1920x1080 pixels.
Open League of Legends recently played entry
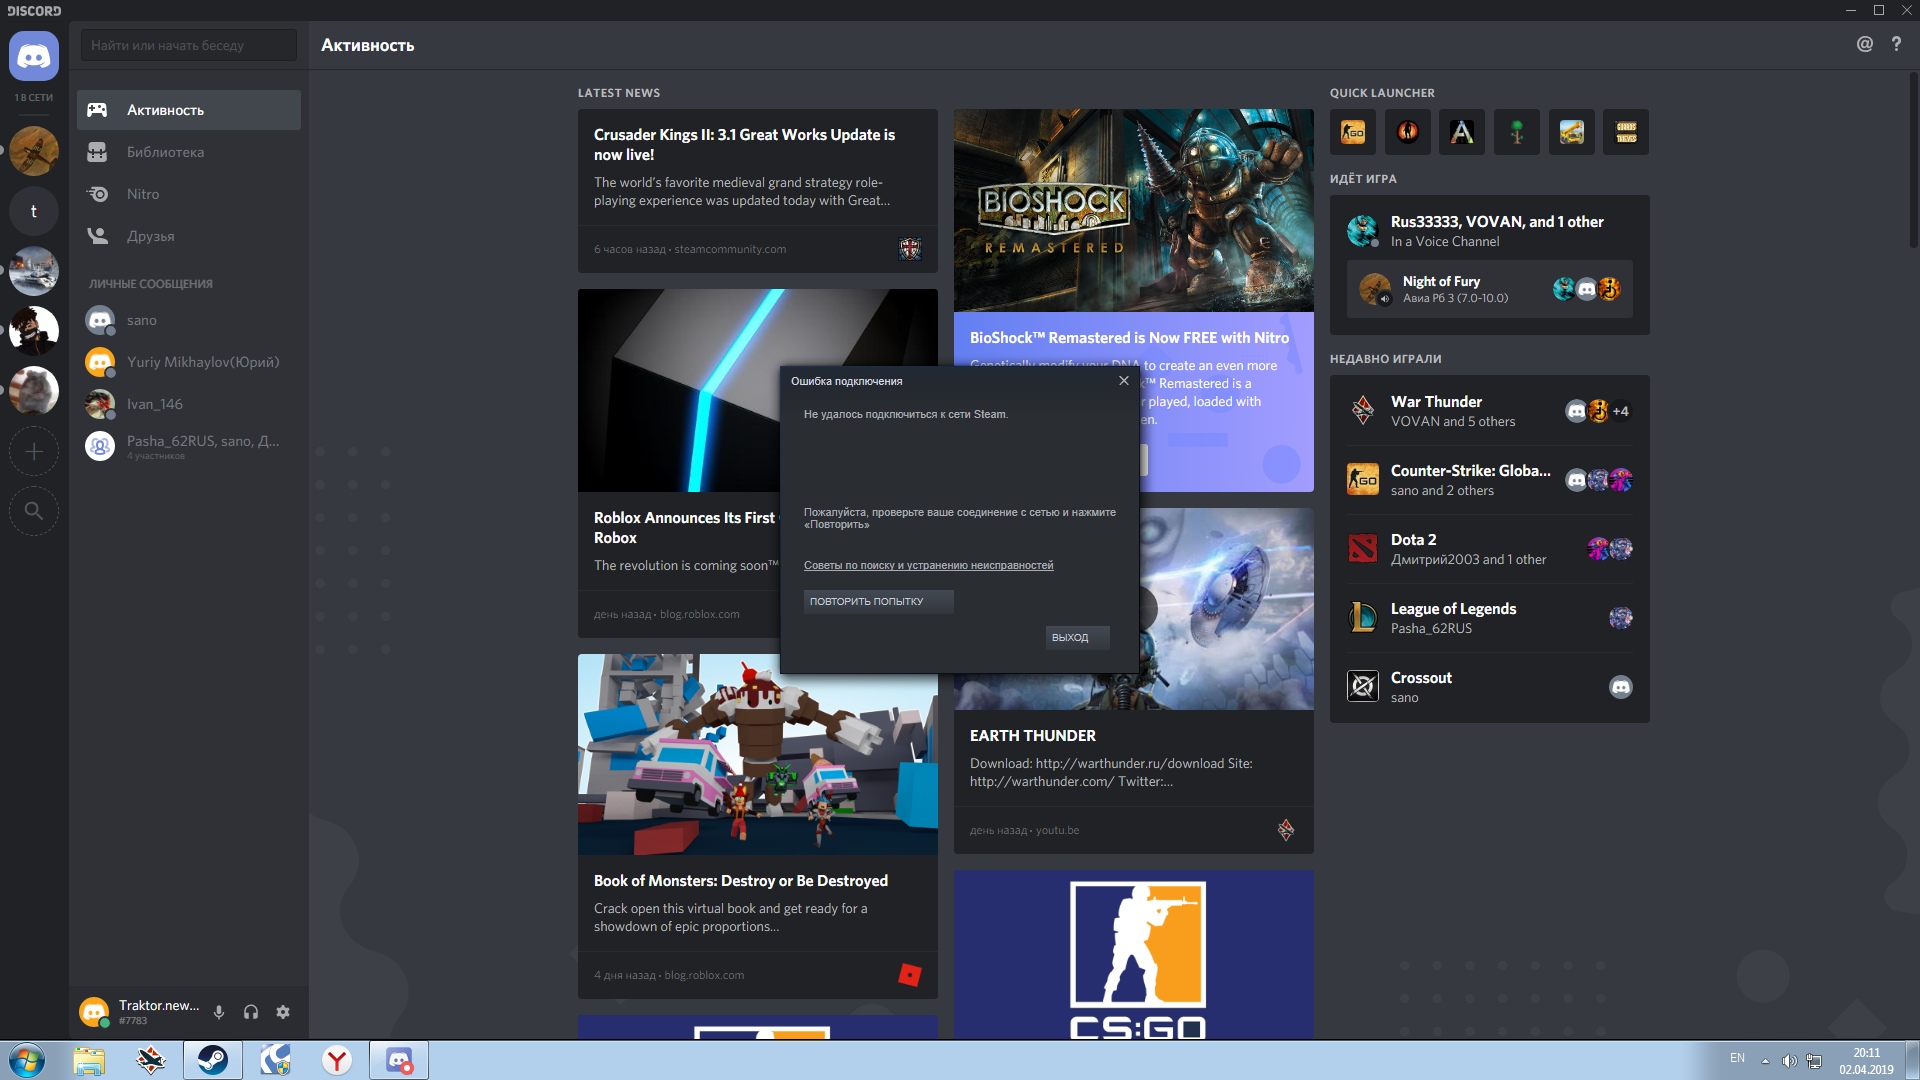(x=1490, y=618)
